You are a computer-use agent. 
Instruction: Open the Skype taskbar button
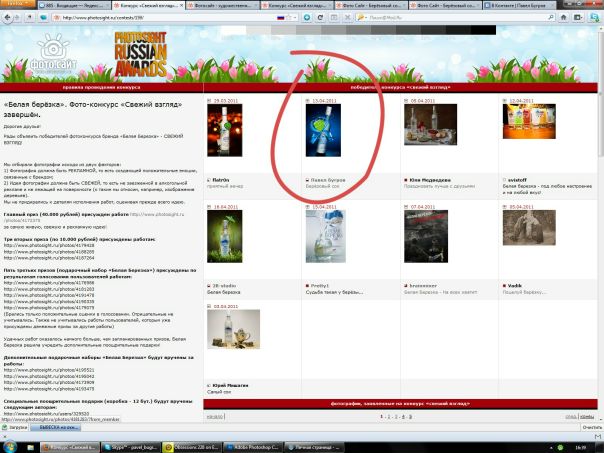pyautogui.click(x=131, y=447)
